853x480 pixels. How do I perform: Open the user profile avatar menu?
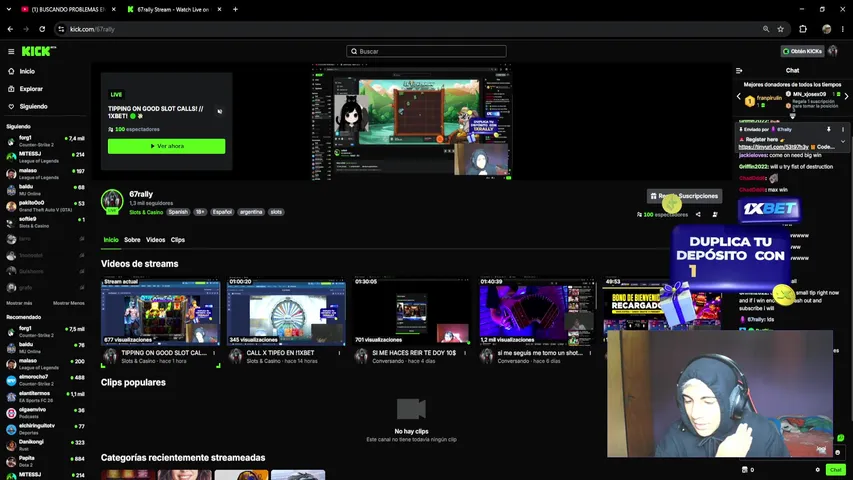pos(833,51)
